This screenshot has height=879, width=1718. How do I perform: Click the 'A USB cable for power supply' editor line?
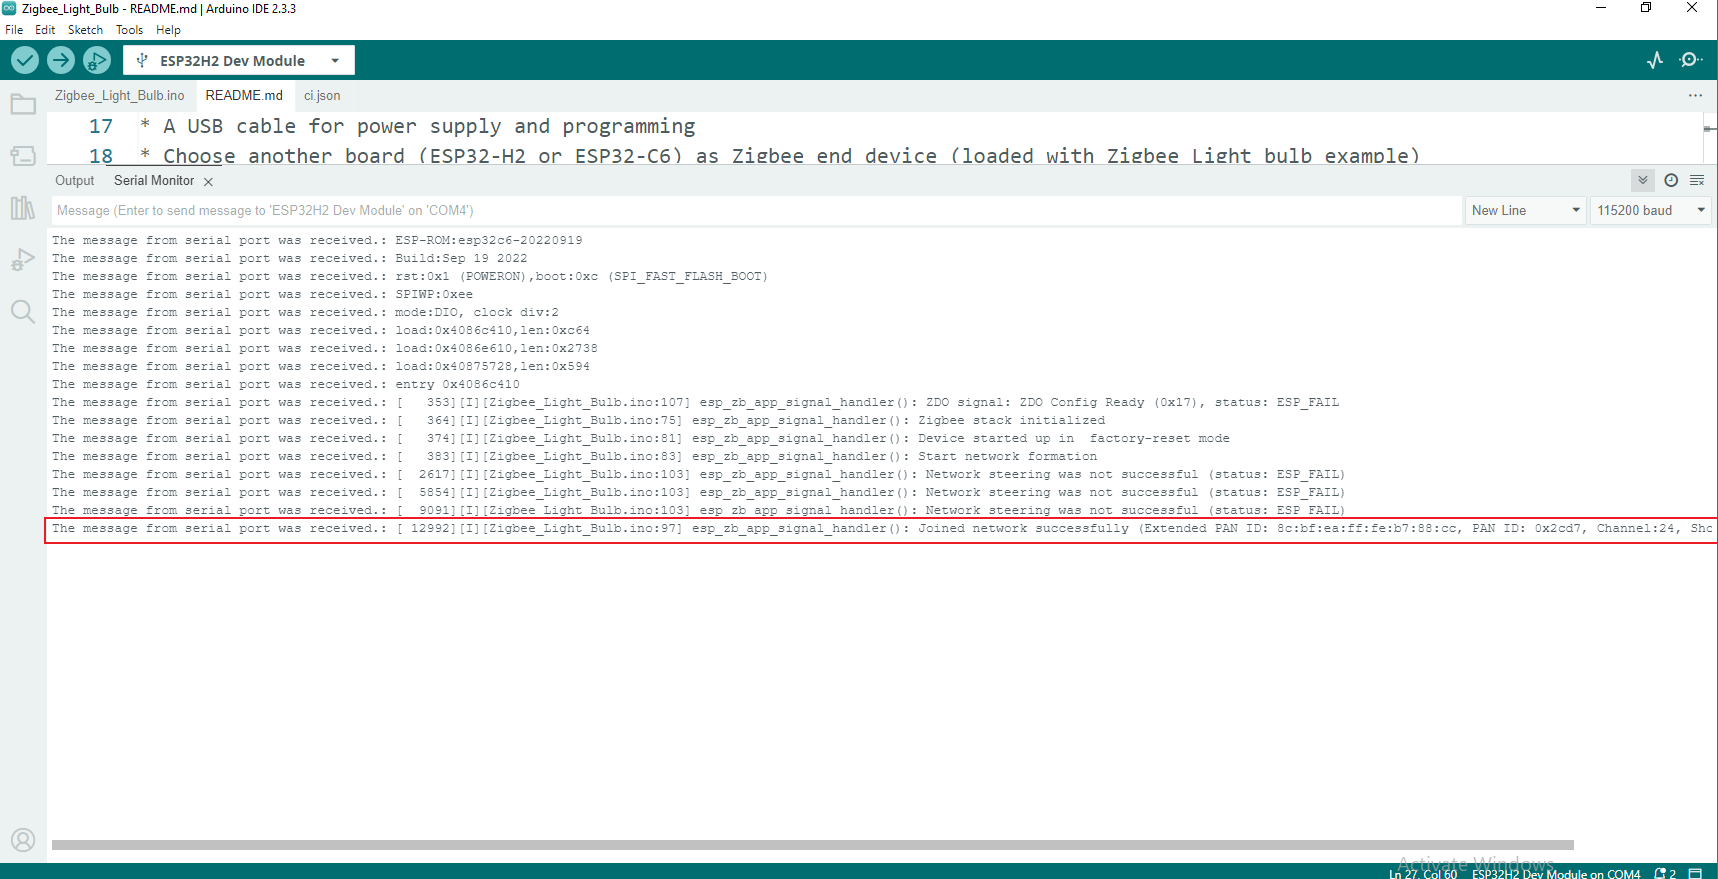click(x=417, y=126)
